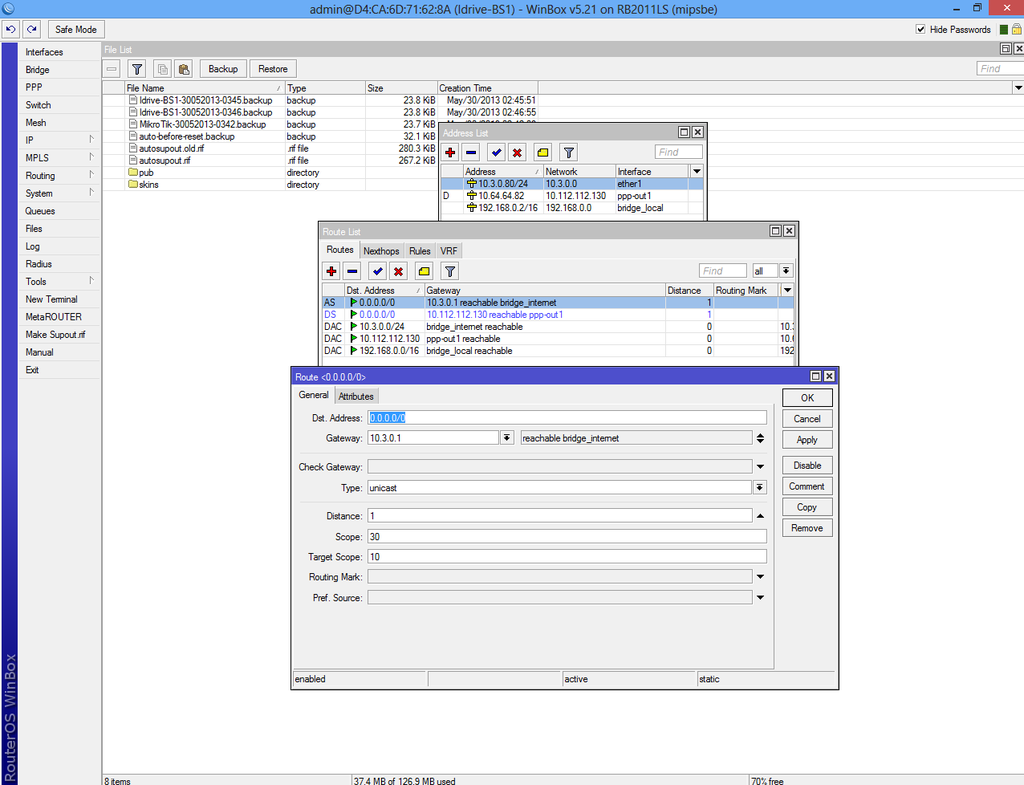Disable entry with Address List red X
1024x785 pixels.
click(517, 152)
